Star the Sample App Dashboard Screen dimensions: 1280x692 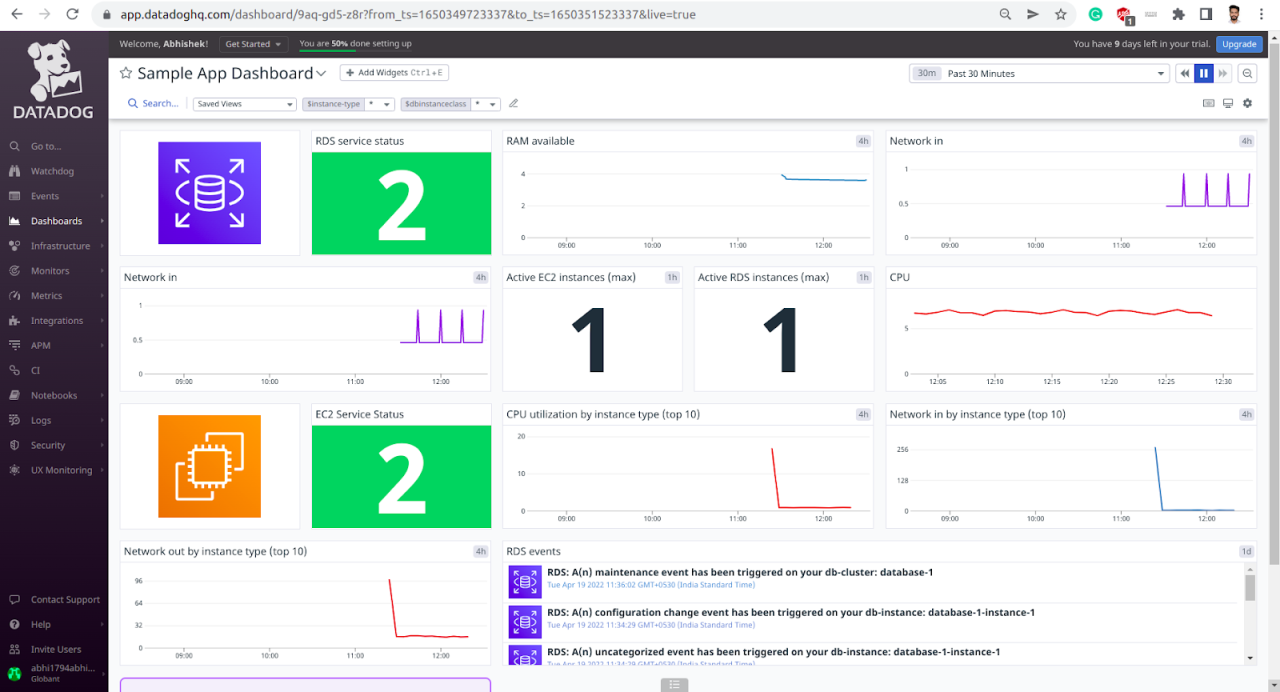[x=126, y=73]
